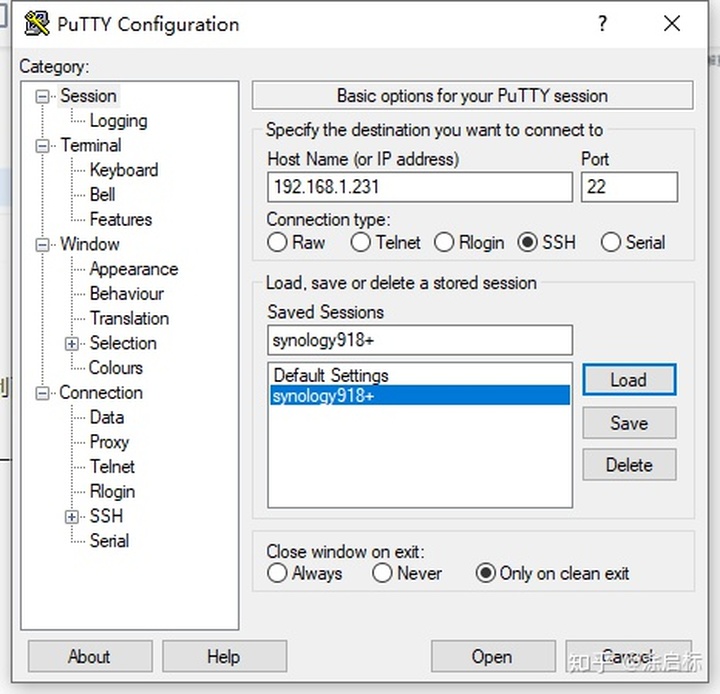Select the Session category

(89, 96)
